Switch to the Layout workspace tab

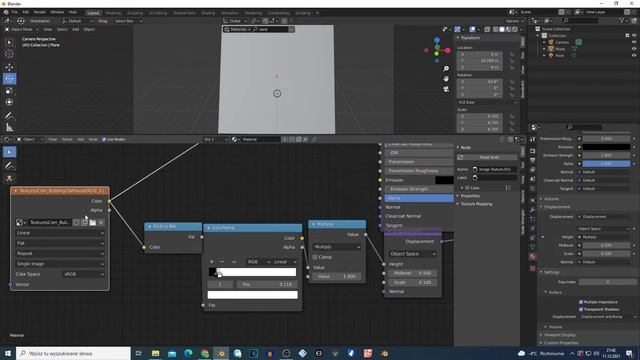[x=93, y=13]
